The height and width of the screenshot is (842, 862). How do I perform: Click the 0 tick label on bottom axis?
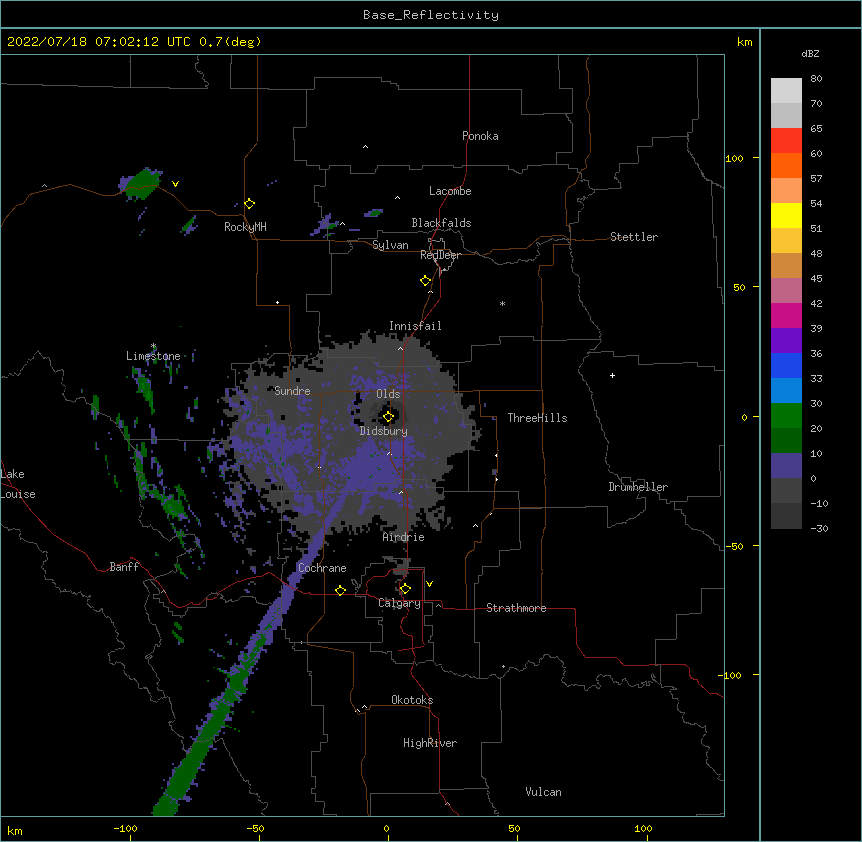[x=386, y=829]
